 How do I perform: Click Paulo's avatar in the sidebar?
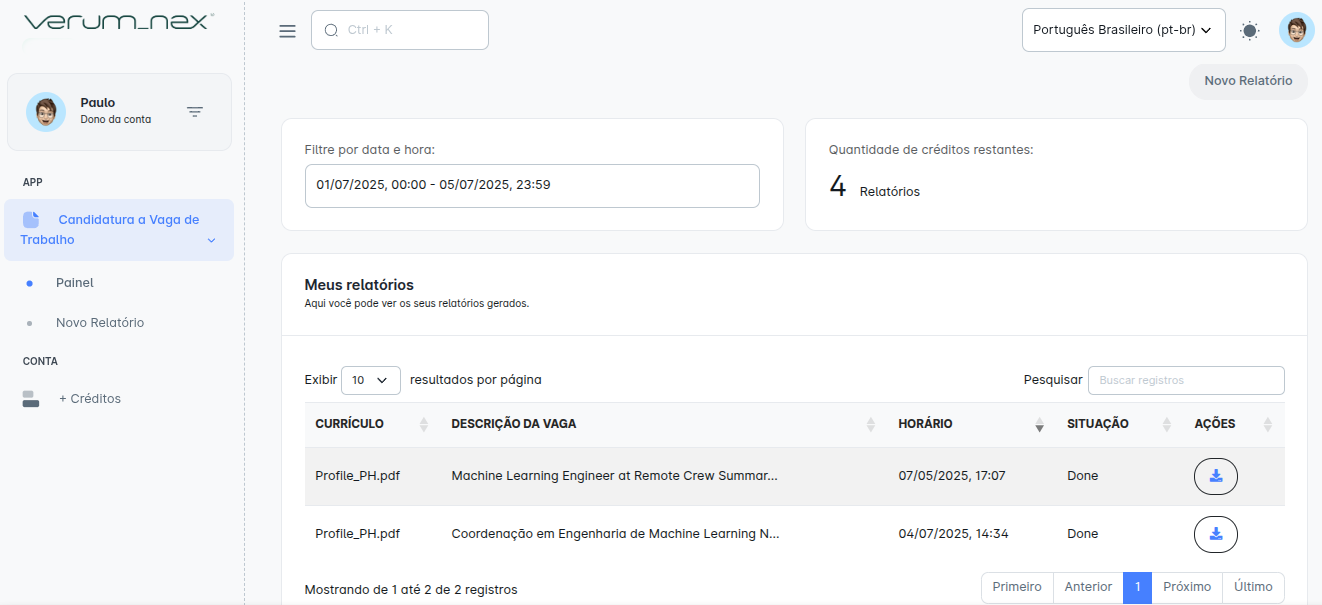[46, 112]
